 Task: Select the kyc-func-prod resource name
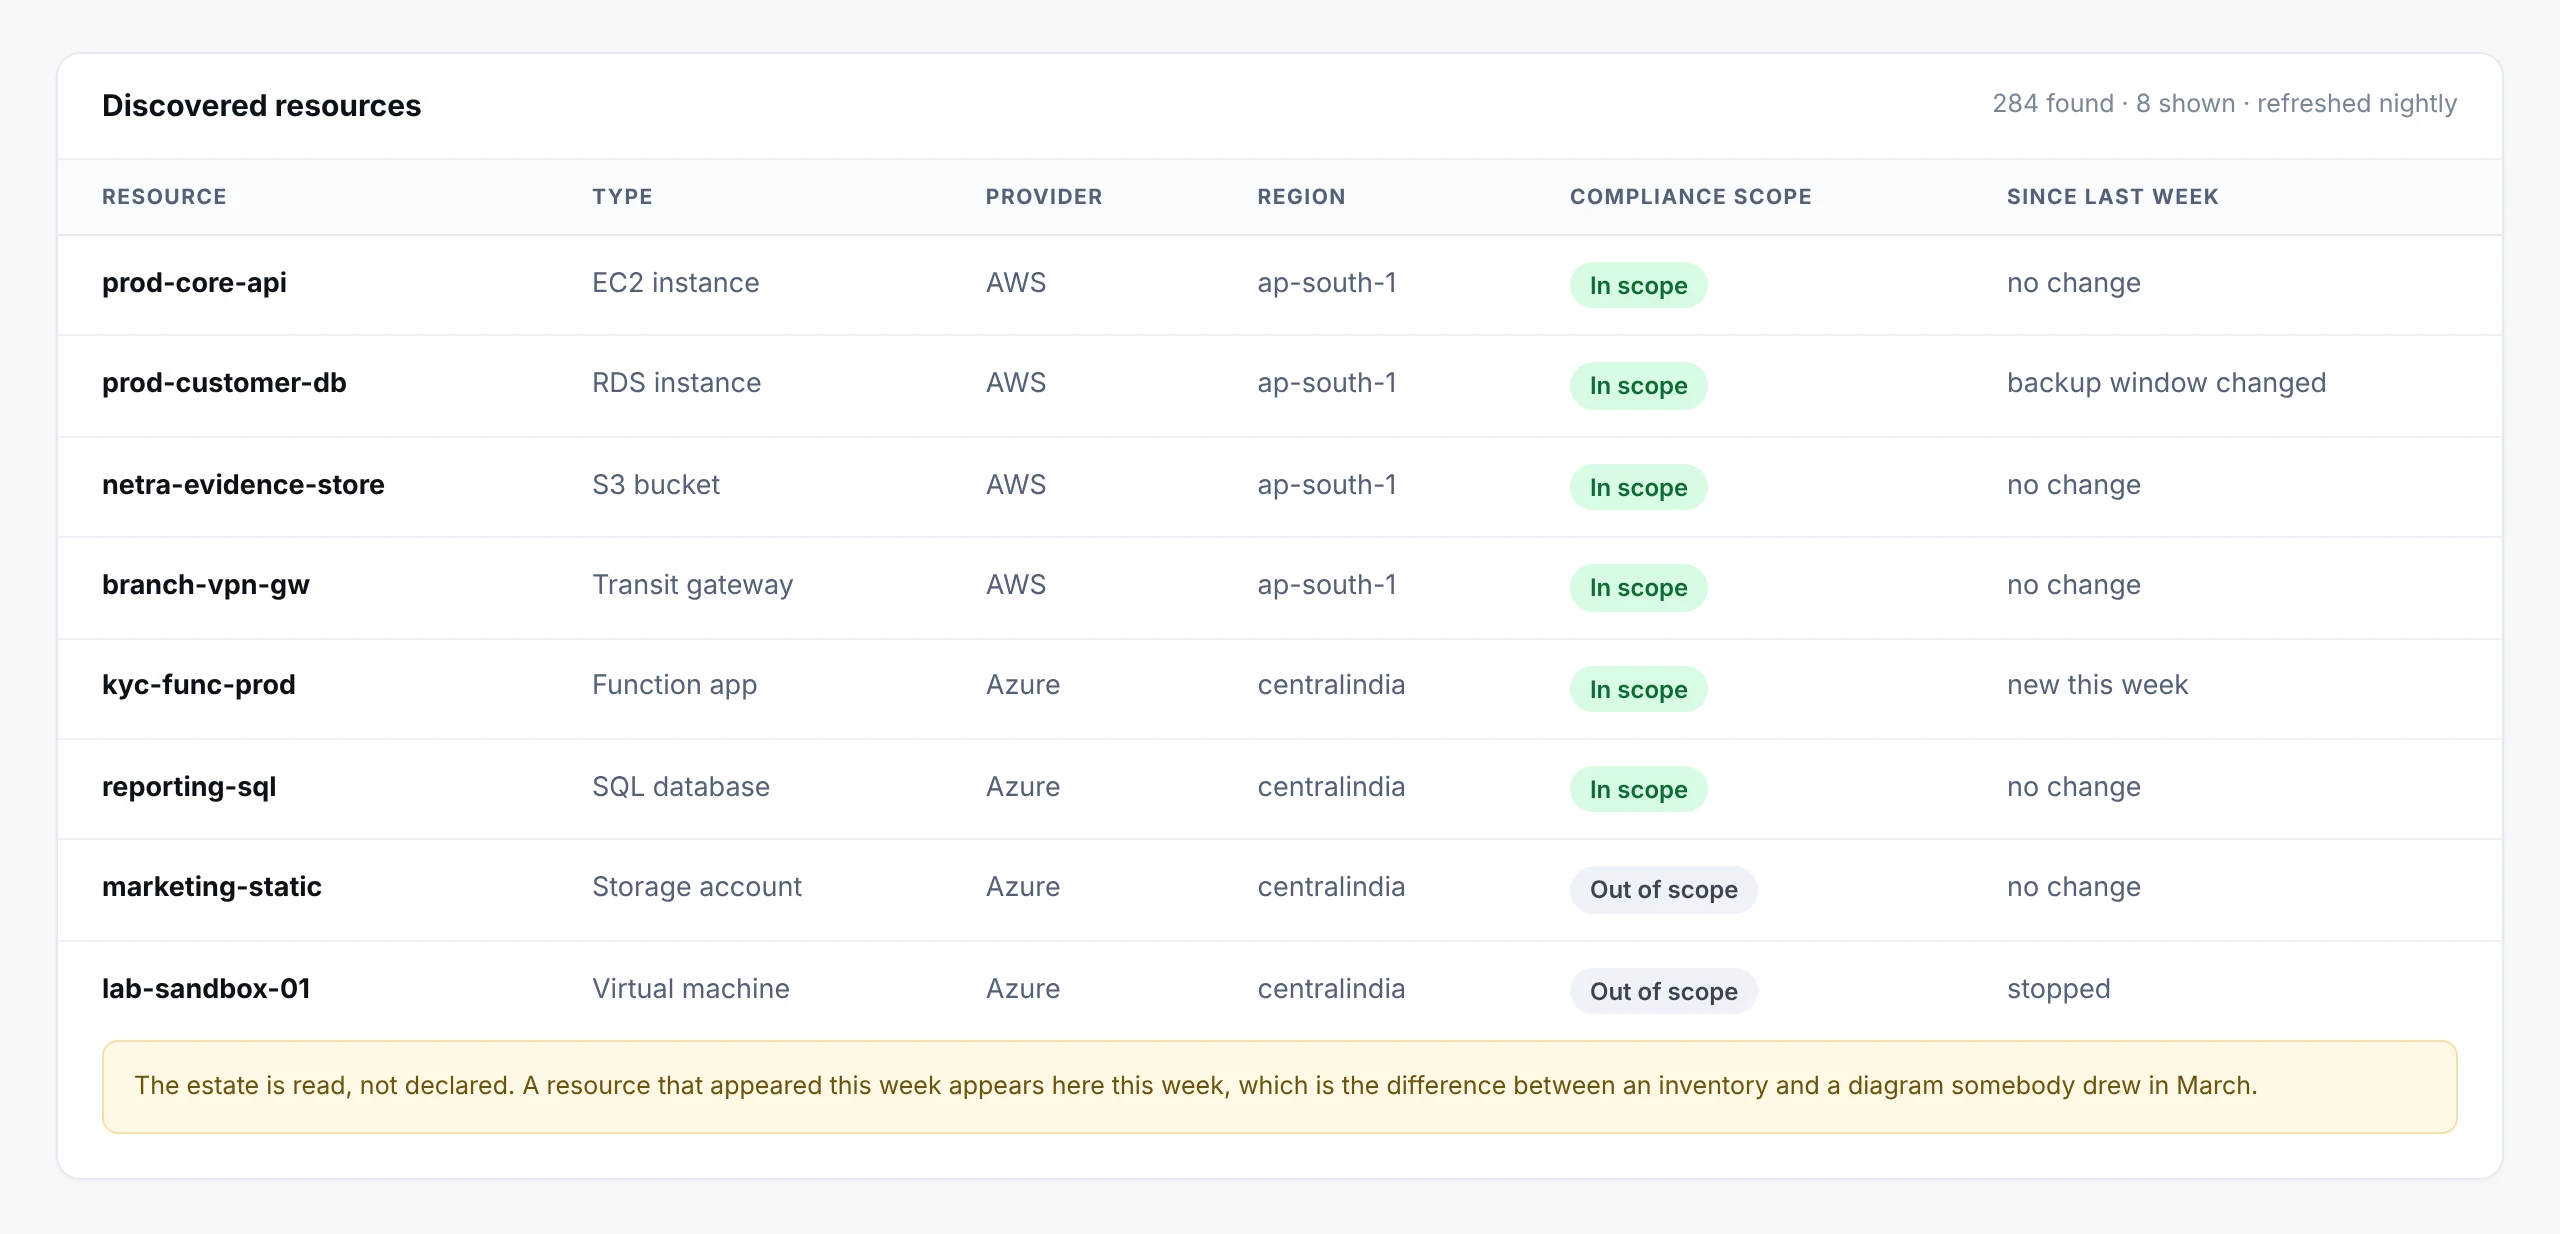coord(199,685)
